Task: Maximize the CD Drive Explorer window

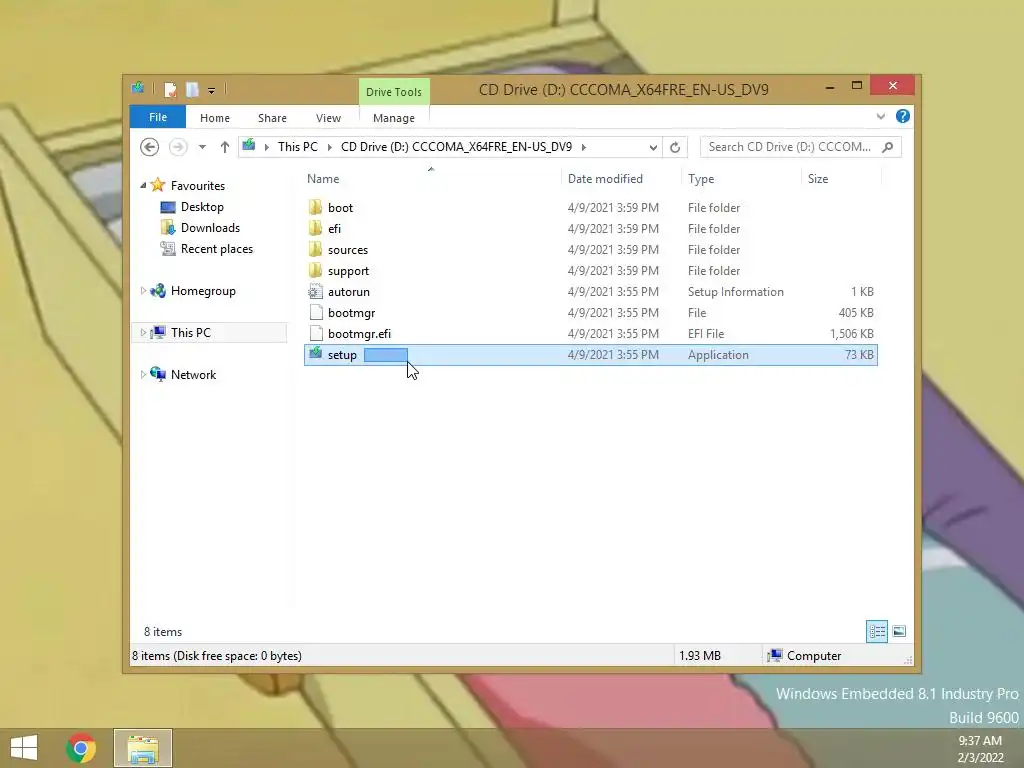Action: coord(857,86)
